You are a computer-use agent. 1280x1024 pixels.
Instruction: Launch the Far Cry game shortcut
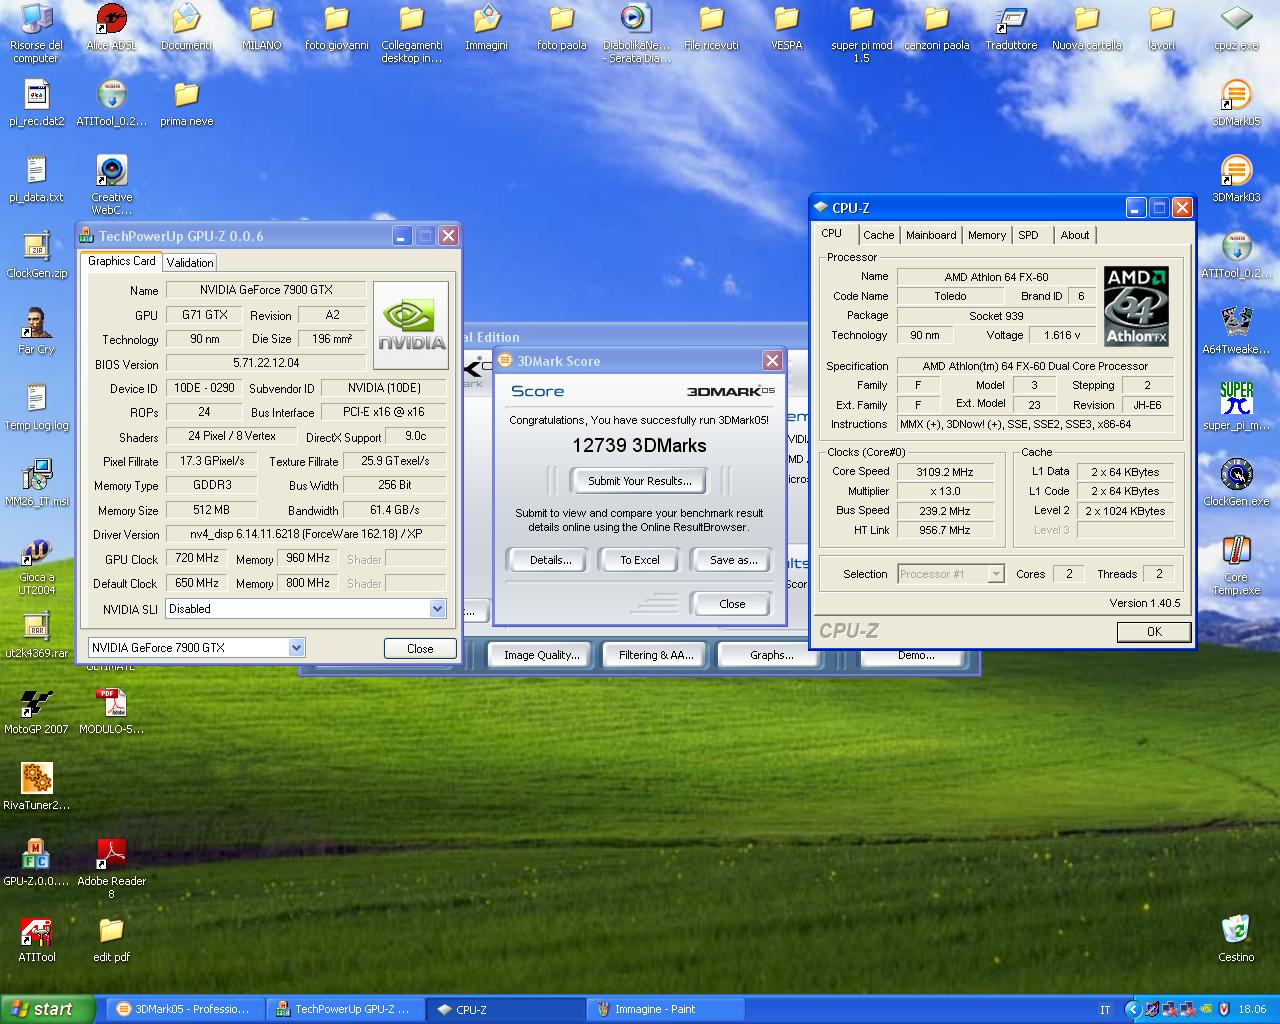pyautogui.click(x=36, y=332)
